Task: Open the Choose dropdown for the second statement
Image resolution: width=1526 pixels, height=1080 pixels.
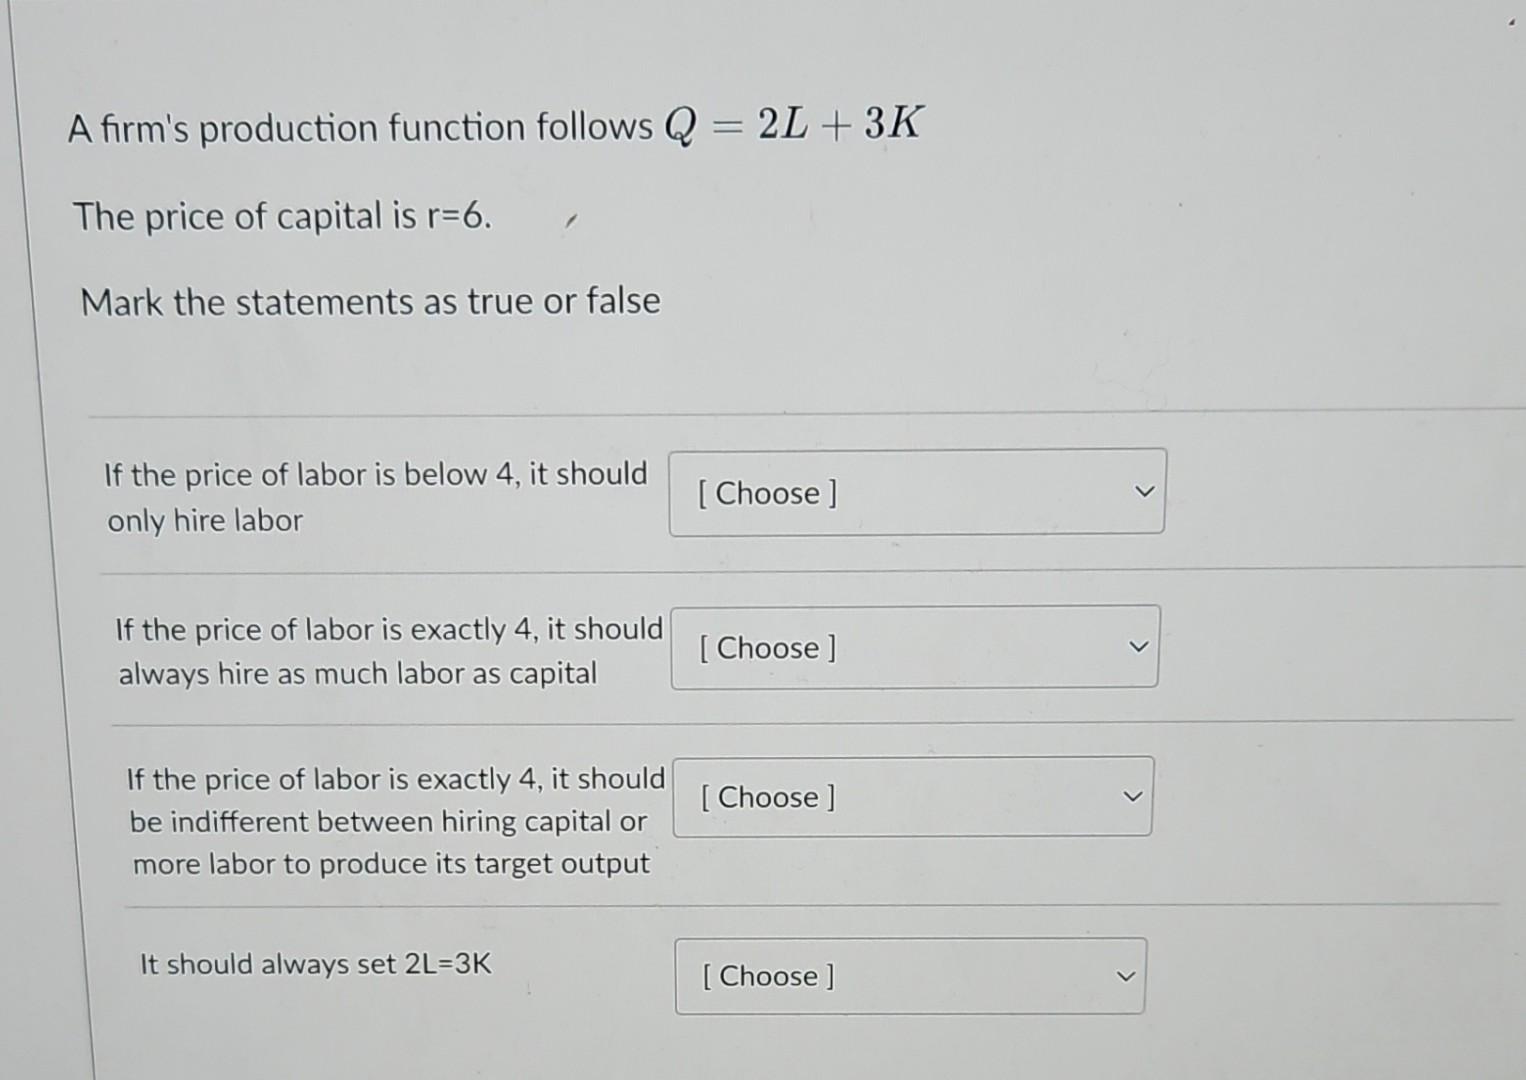Action: [912, 647]
